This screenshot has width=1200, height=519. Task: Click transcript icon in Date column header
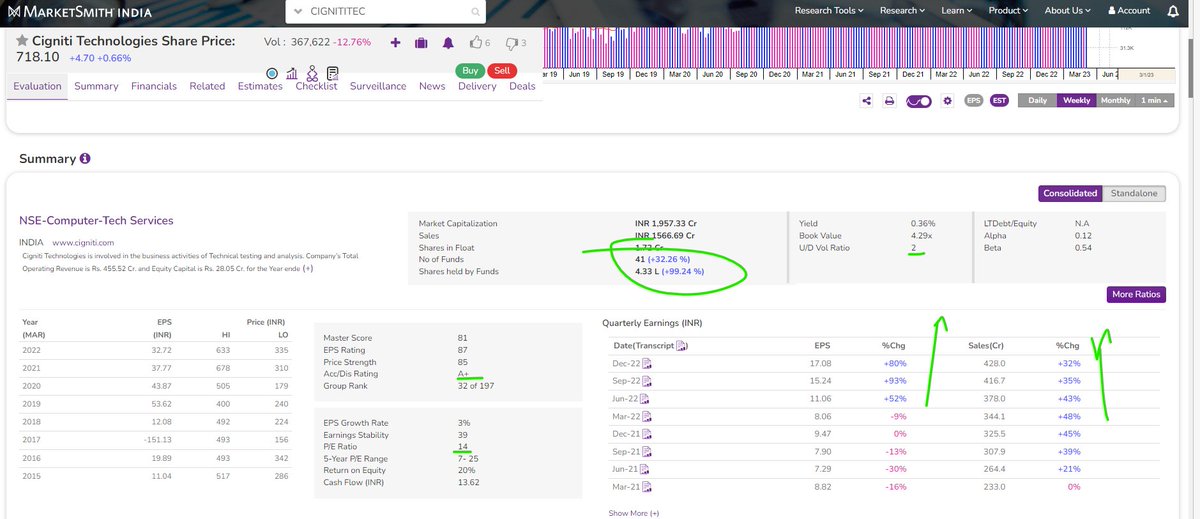tap(682, 346)
